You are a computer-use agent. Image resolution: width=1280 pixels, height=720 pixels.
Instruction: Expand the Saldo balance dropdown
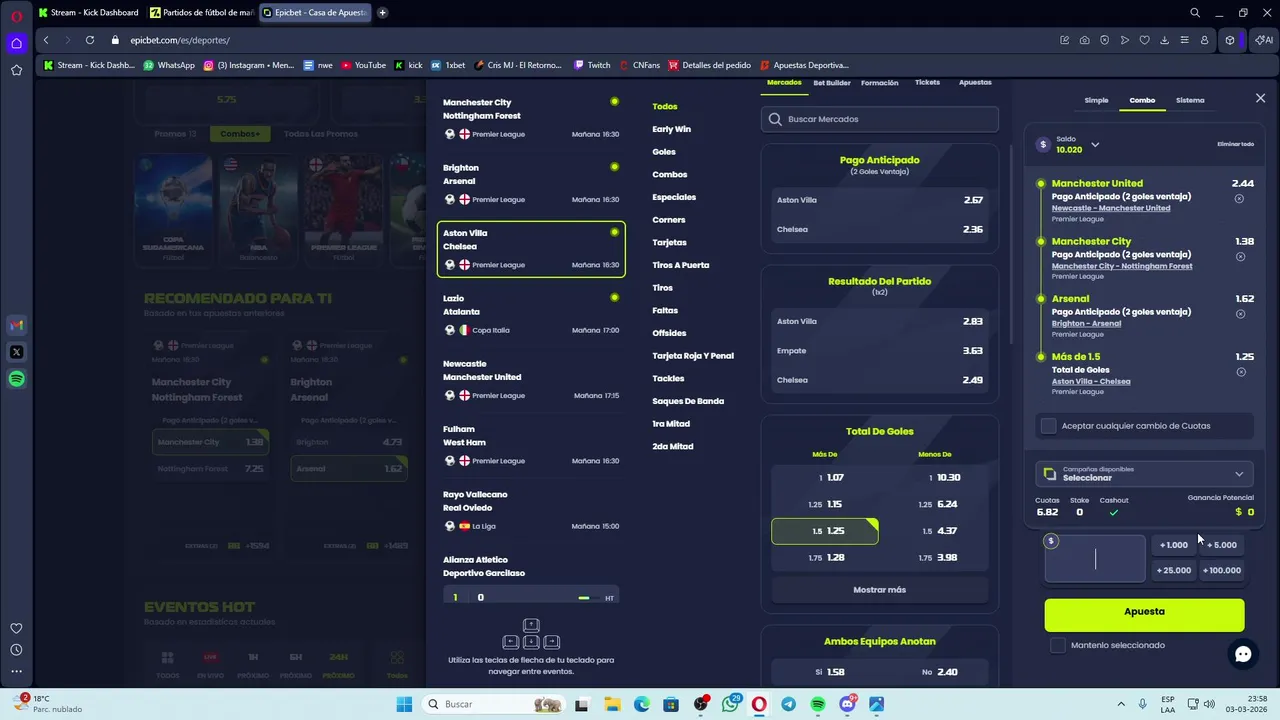coord(1095,145)
